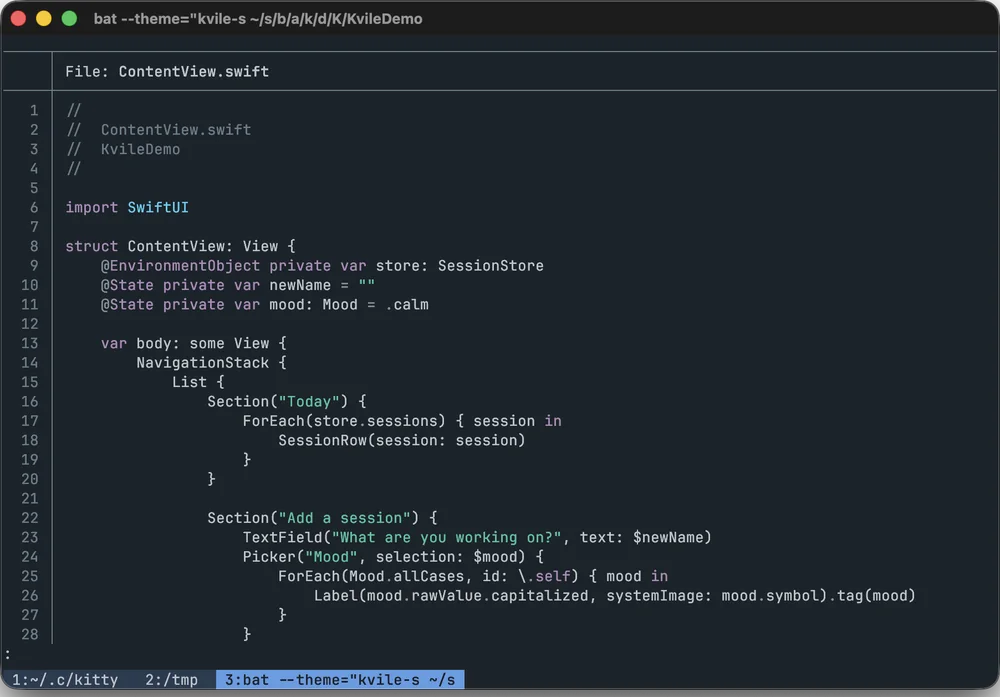Click the string "Today" on line 16
Viewport: 1000px width, 697px height.
pos(309,402)
